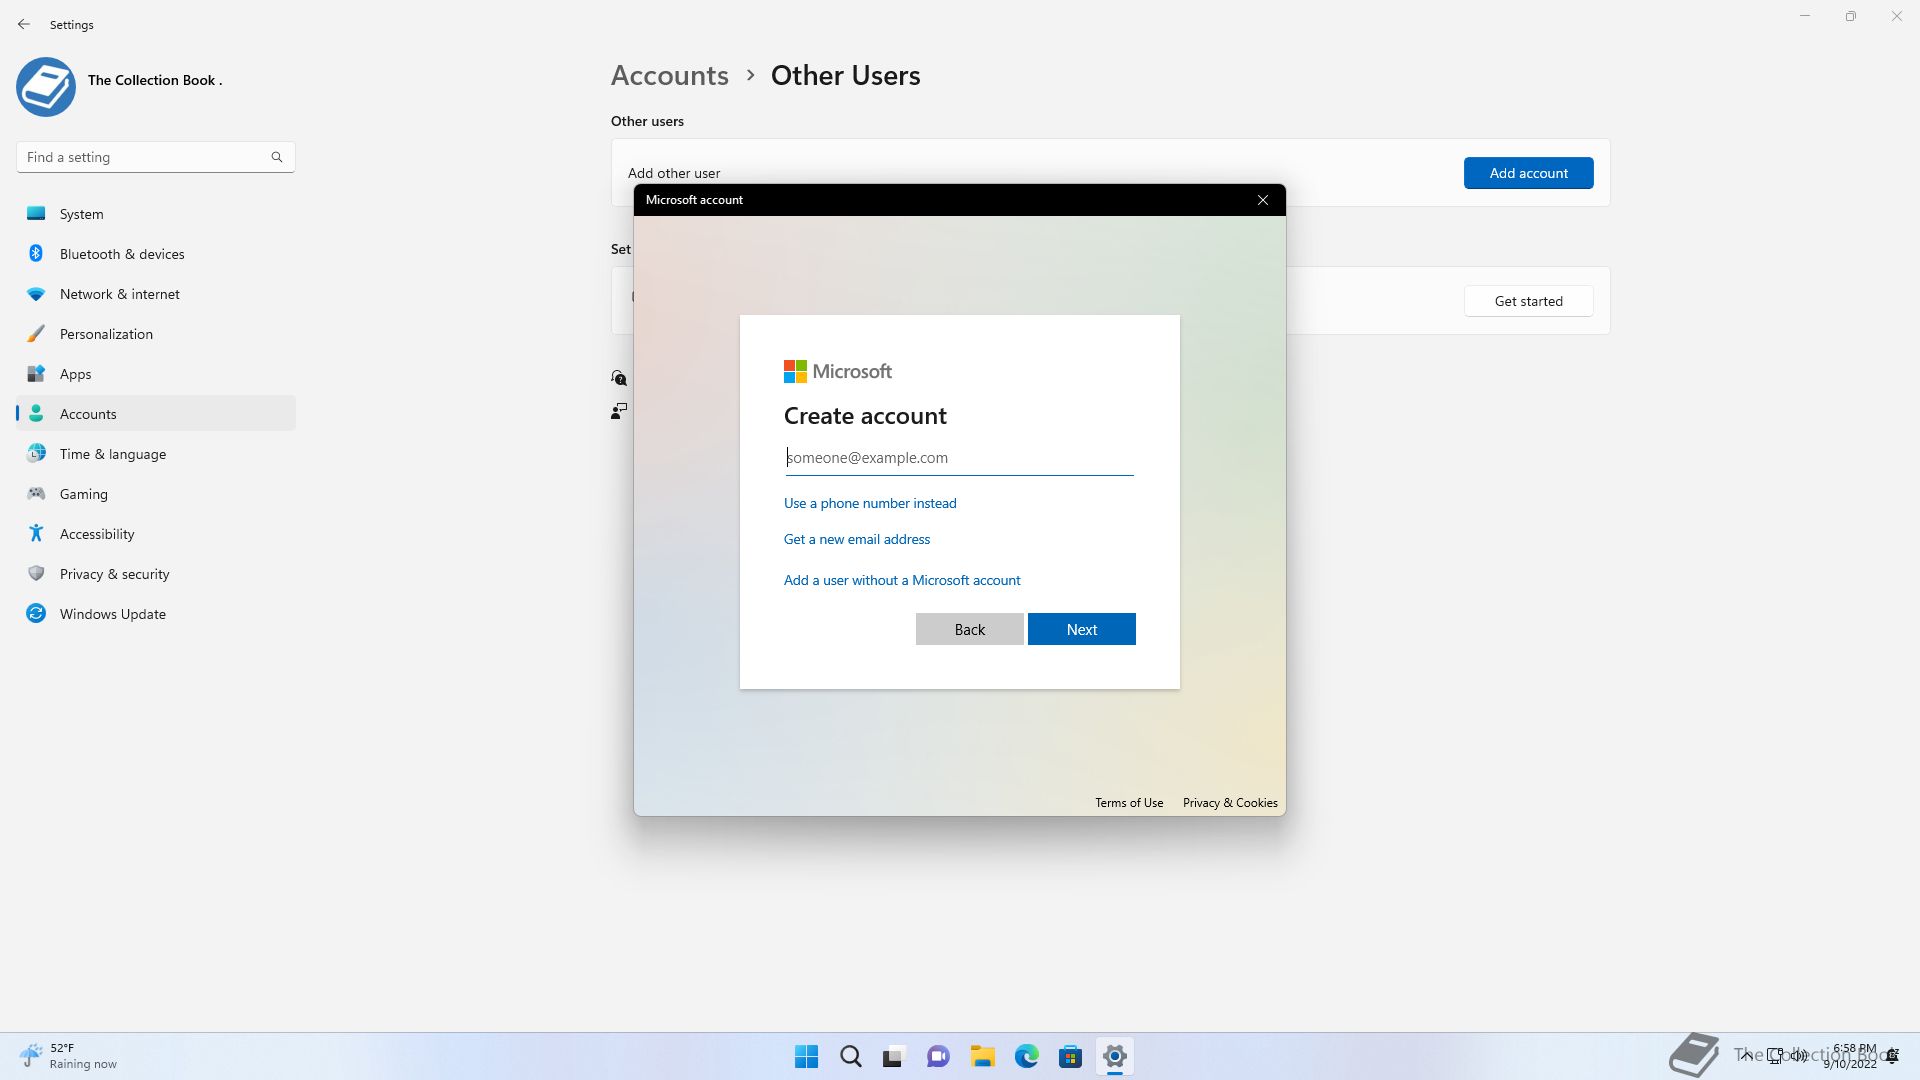This screenshot has height=1080, width=1920.
Task: Launch Microsoft Edge from the taskbar
Action: click(1026, 1056)
